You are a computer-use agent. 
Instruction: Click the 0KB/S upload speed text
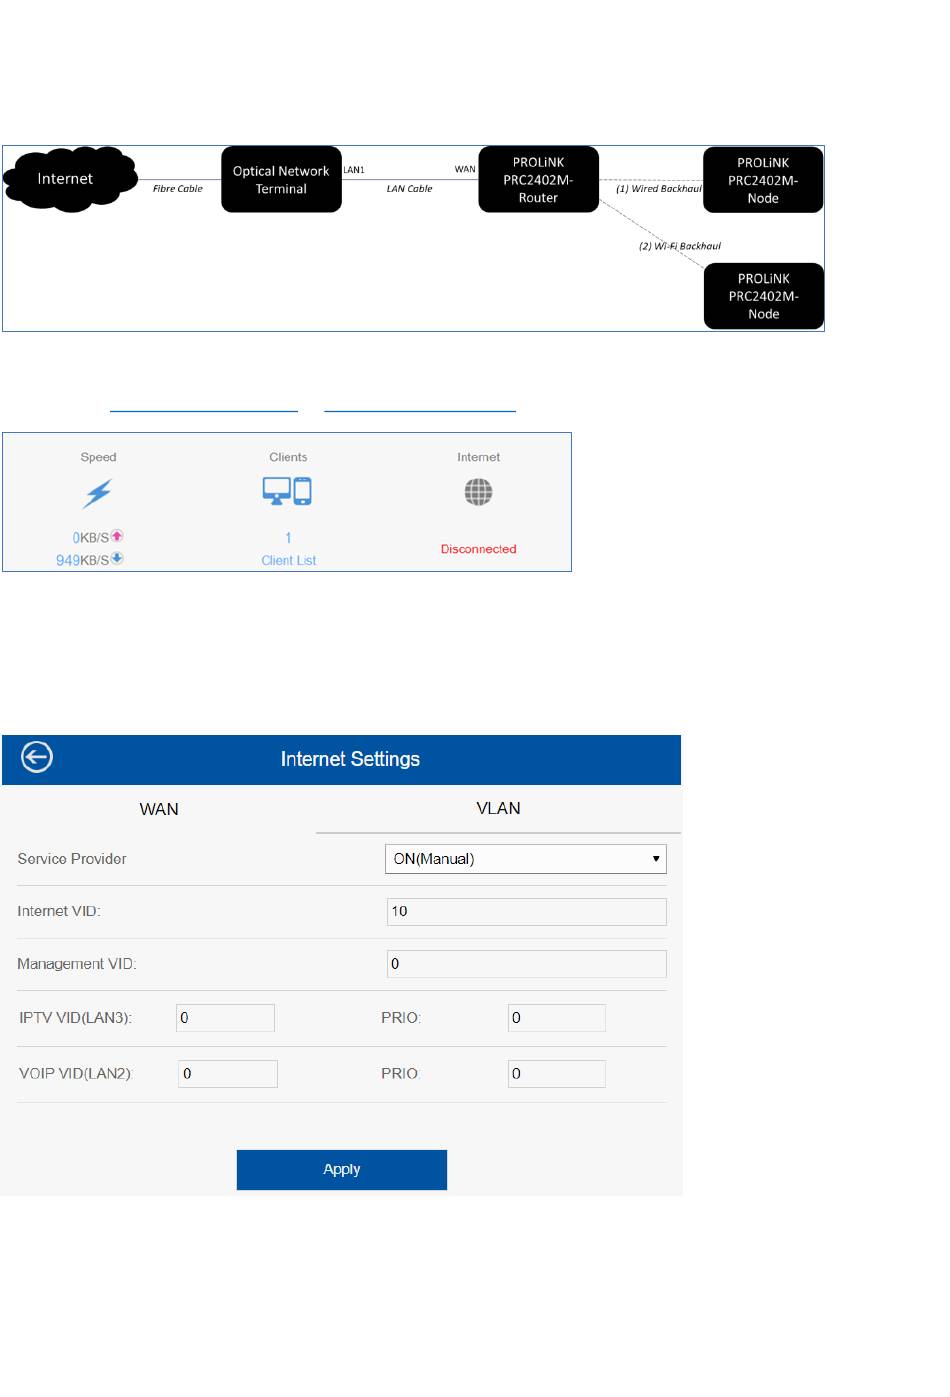click(90, 538)
